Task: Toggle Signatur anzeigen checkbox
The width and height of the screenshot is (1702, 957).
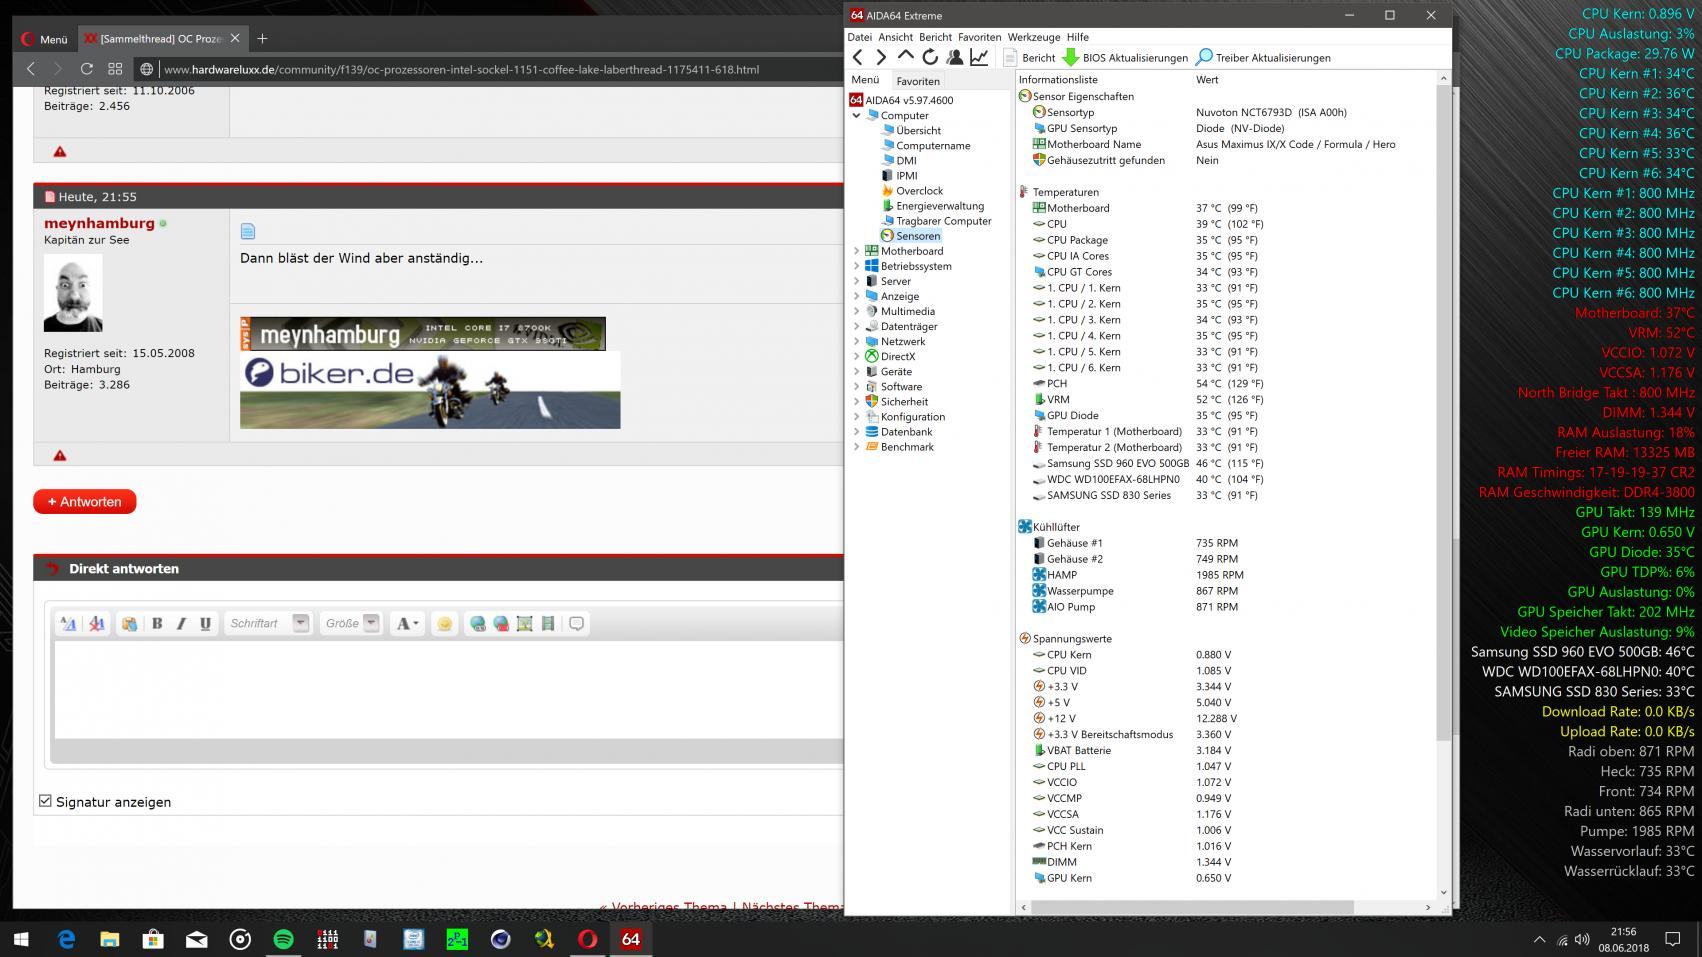Action: pos(45,801)
